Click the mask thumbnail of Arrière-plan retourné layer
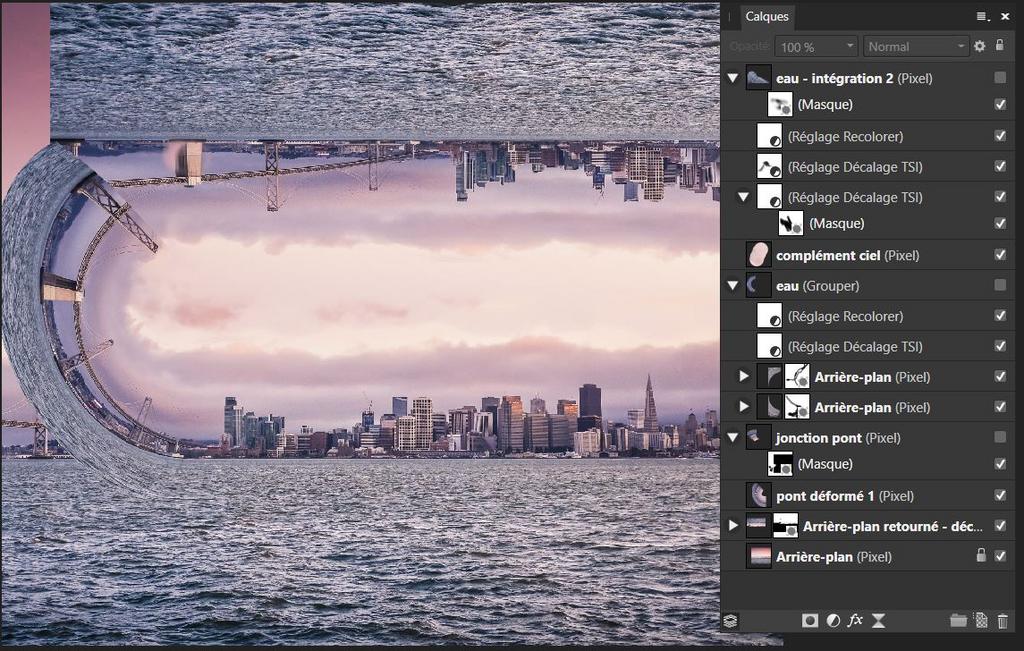1024x651 pixels. click(x=785, y=526)
